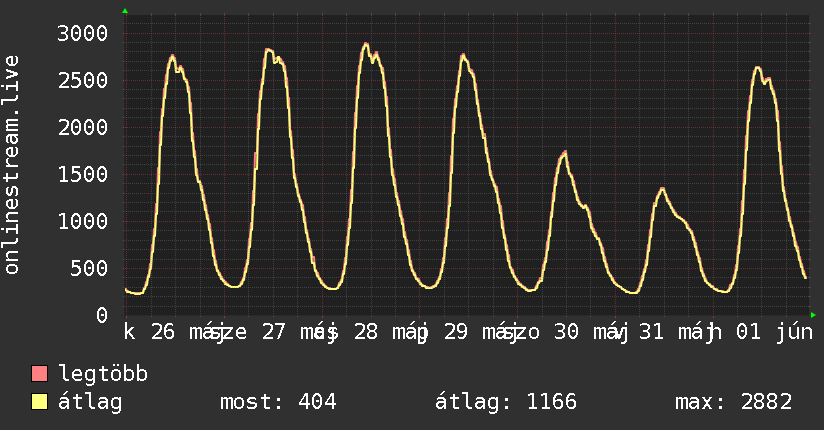The width and height of the screenshot is (824, 430).
Task: Click the 1500 y-axis label
Action: [x=83, y=174]
